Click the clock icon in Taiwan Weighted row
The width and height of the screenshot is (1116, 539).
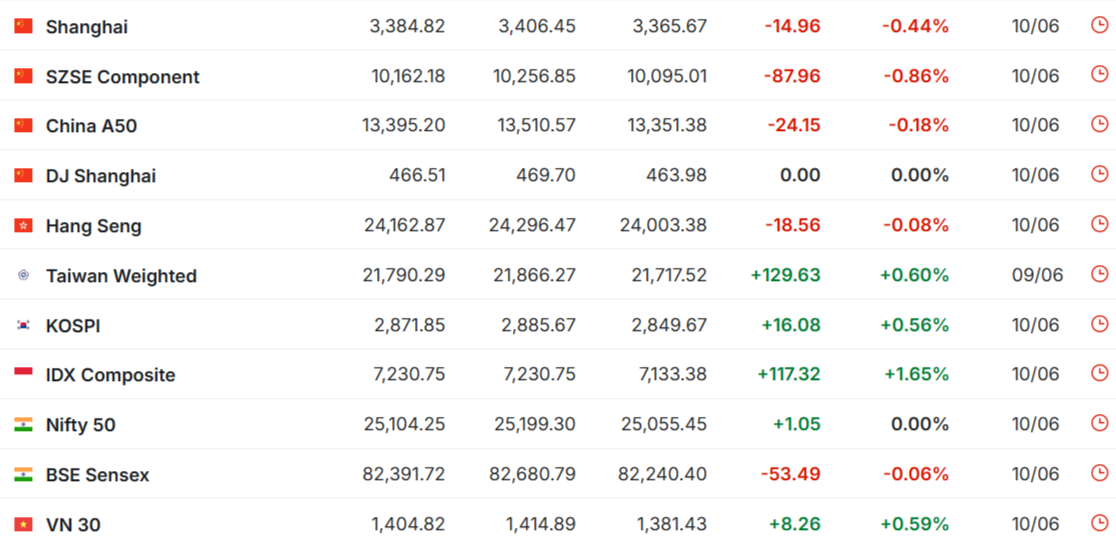click(x=1099, y=274)
